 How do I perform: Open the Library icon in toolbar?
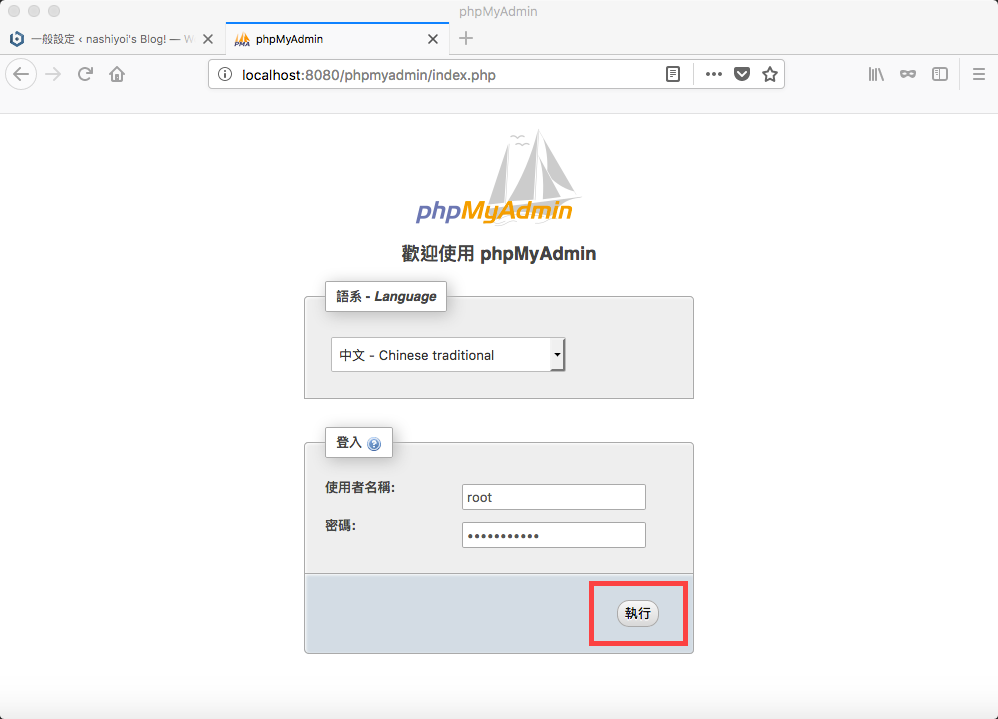pos(876,74)
